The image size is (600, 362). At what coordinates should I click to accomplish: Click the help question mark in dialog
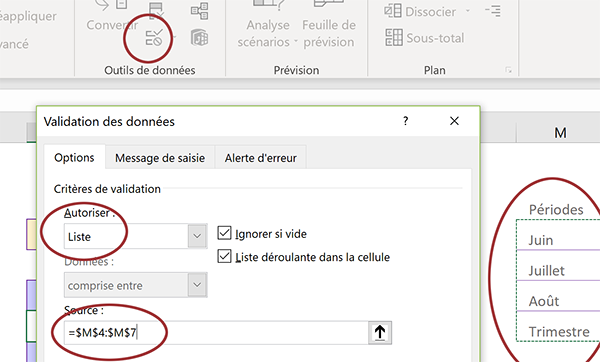point(406,121)
